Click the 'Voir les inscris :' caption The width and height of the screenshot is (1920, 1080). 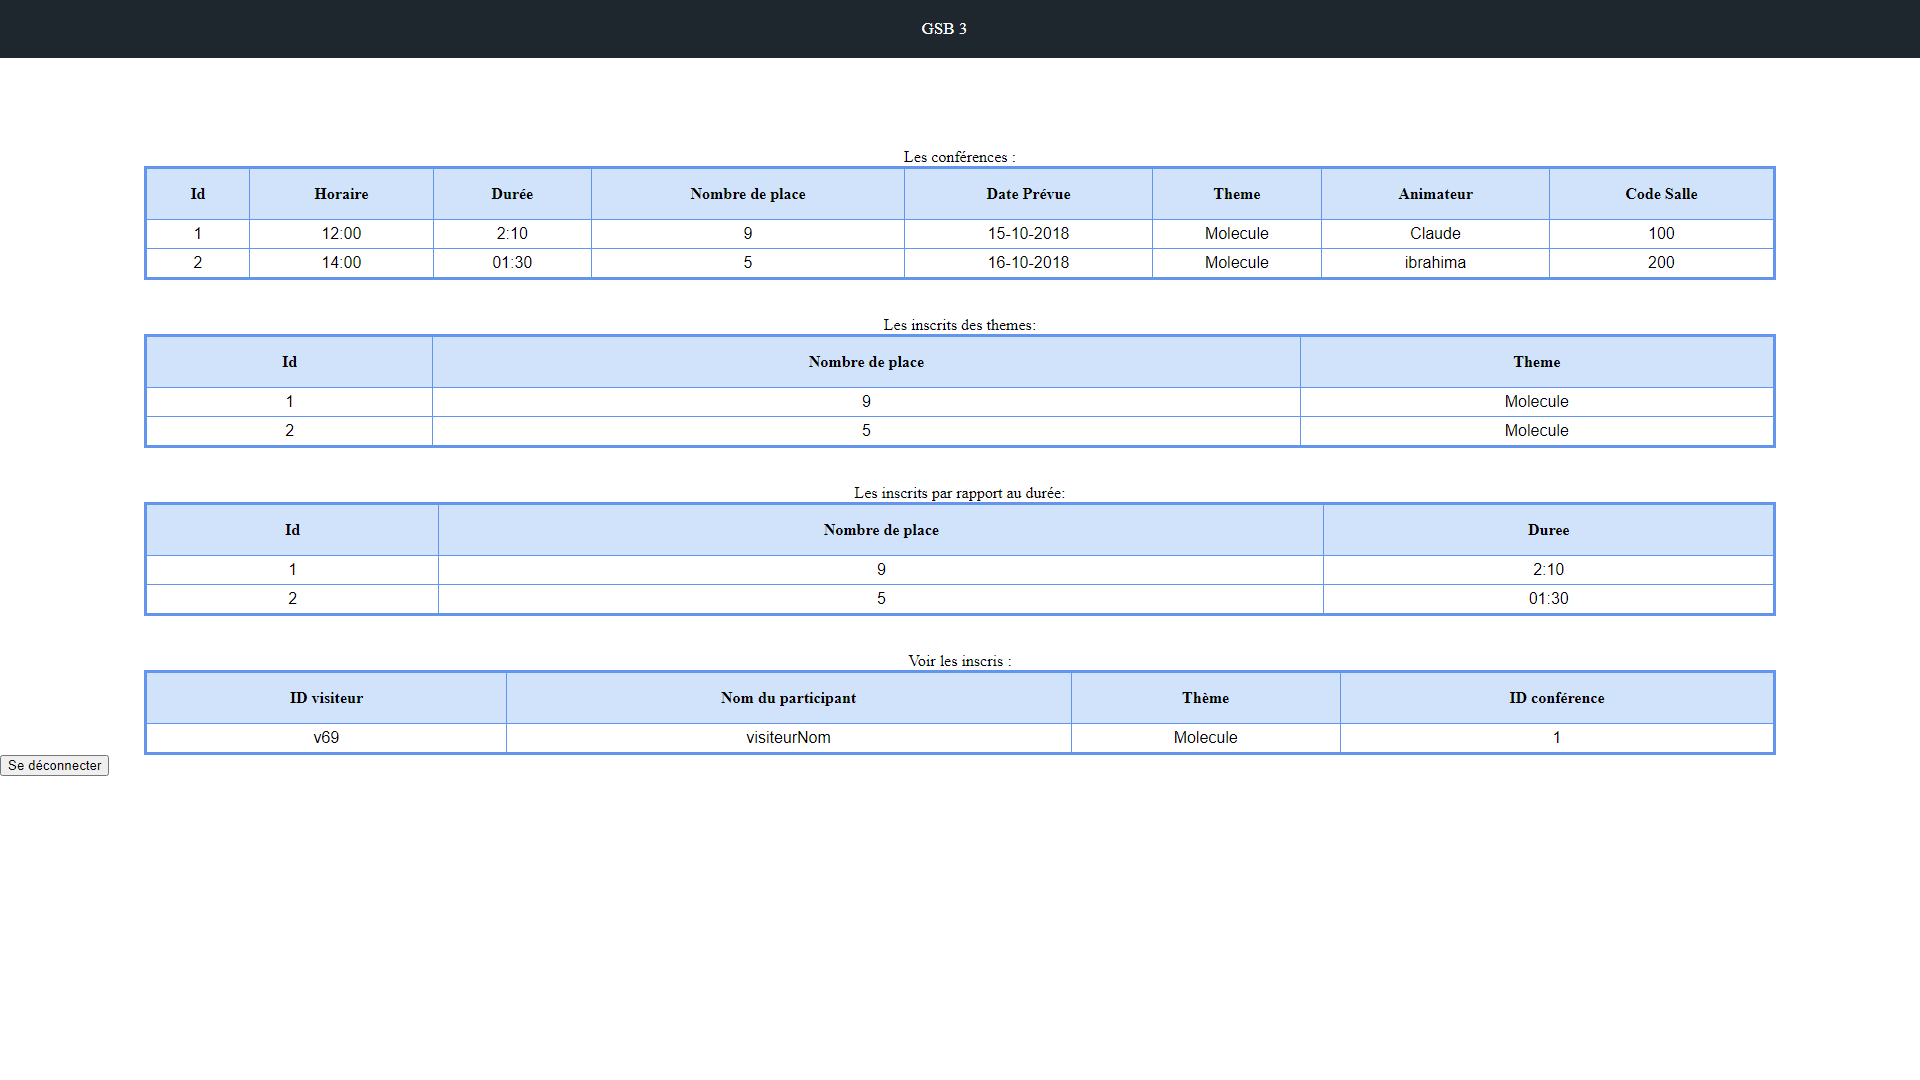pos(959,661)
